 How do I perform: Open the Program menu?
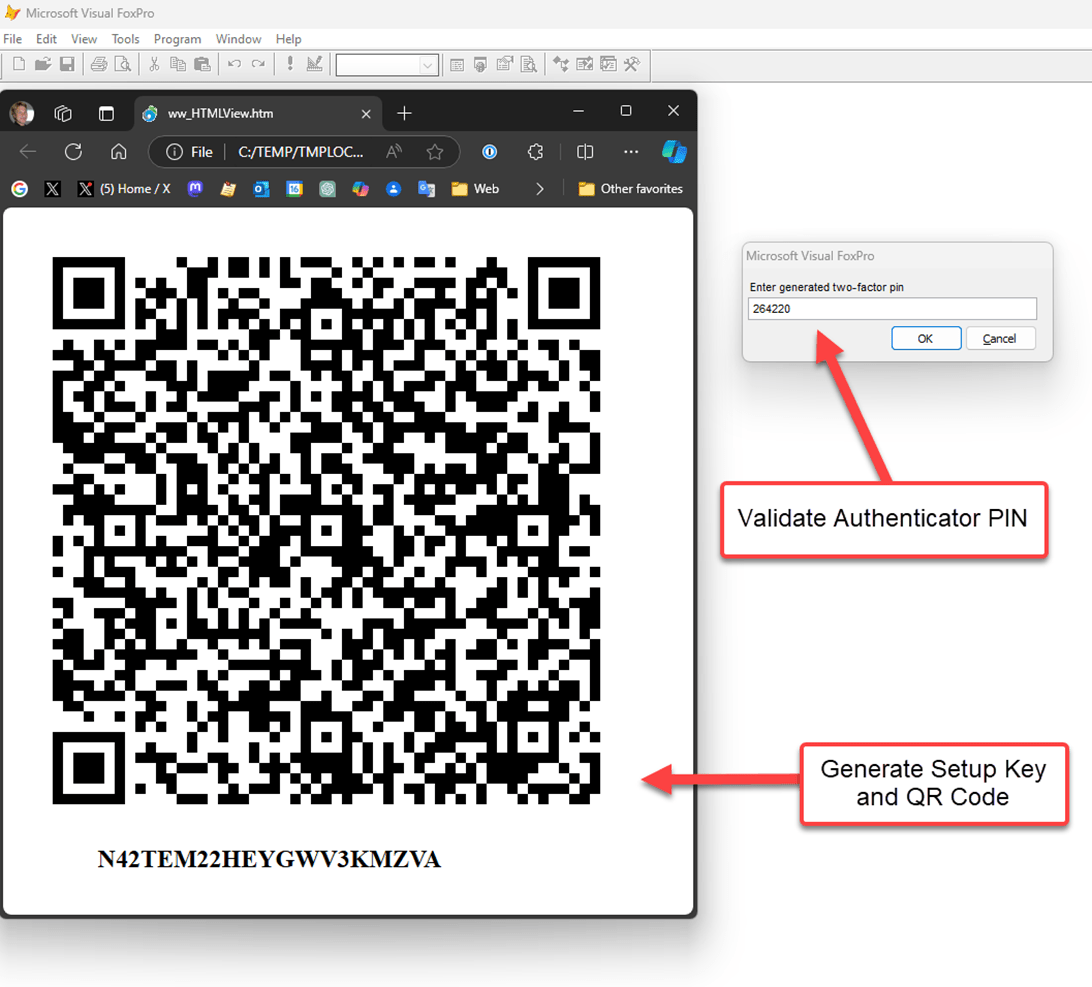[177, 39]
